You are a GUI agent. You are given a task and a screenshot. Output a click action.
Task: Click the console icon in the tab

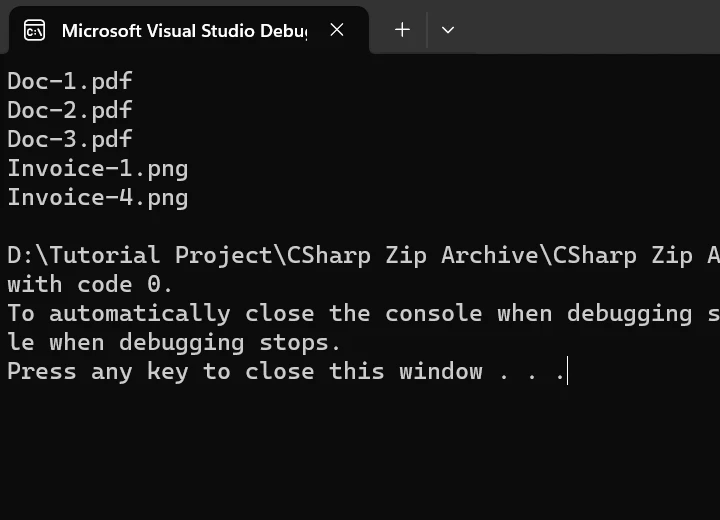[34, 30]
